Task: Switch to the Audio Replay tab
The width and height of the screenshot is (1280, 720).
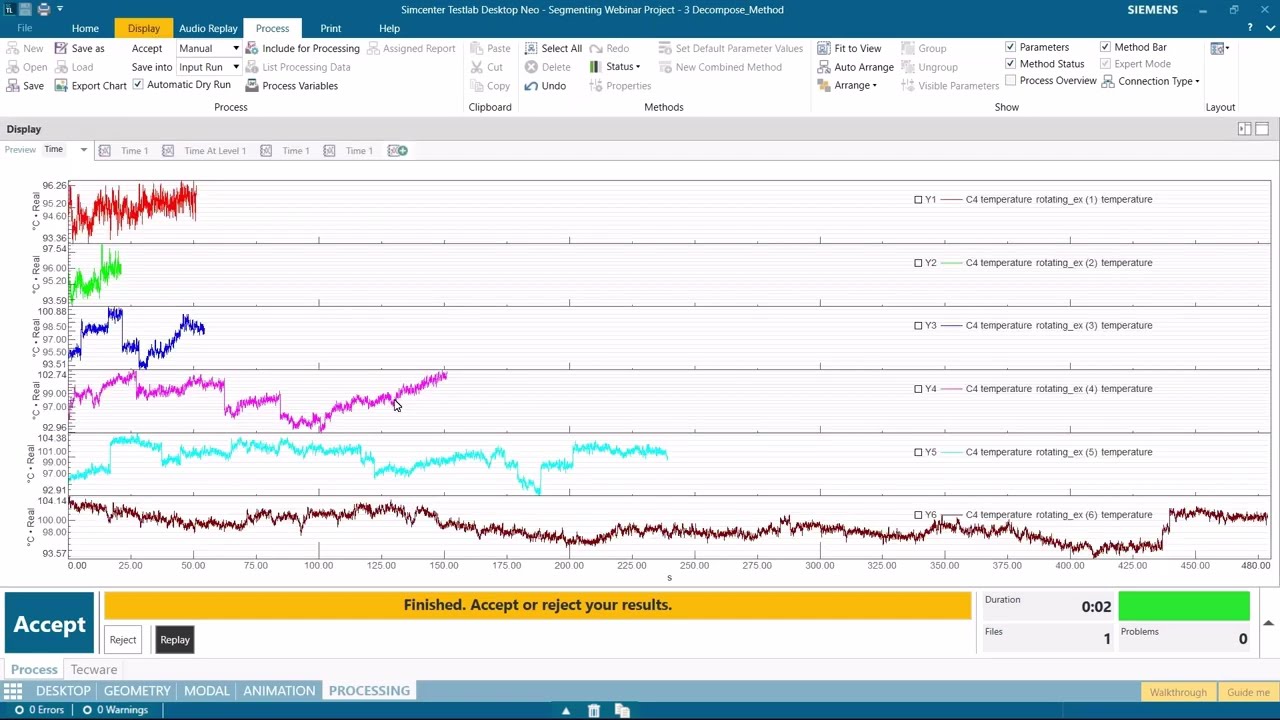Action: [208, 28]
